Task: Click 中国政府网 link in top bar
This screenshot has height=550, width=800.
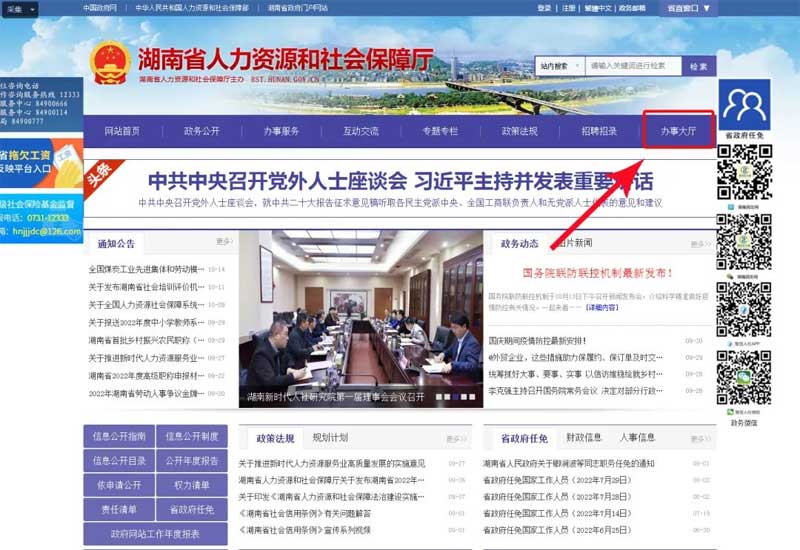Action: coord(100,8)
